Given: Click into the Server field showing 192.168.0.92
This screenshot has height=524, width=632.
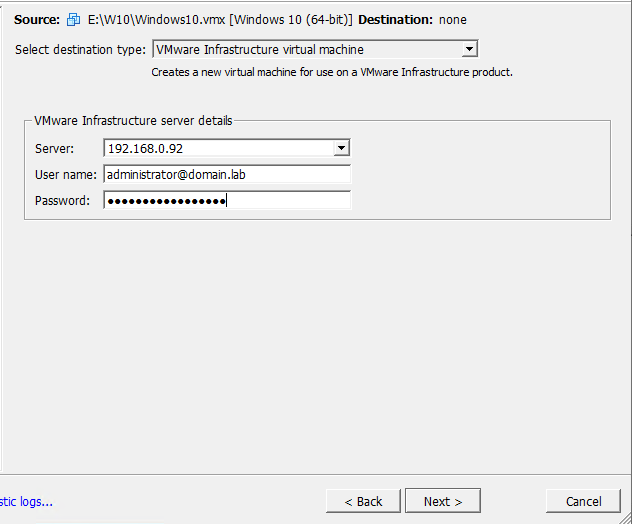Looking at the screenshot, I should (227, 148).
